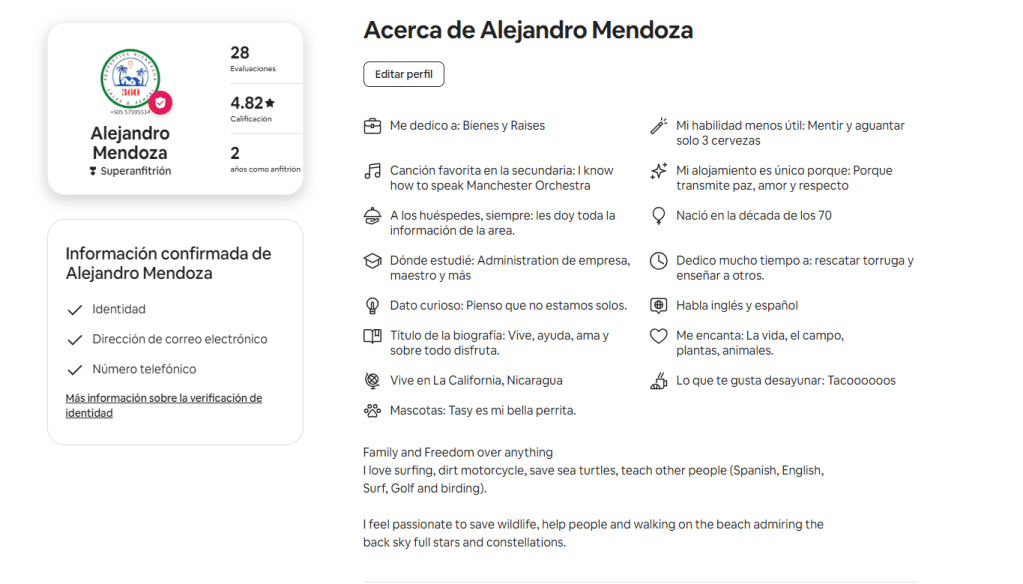
Task: Click the Alejandro Mendoza profile picture
Action: (130, 80)
